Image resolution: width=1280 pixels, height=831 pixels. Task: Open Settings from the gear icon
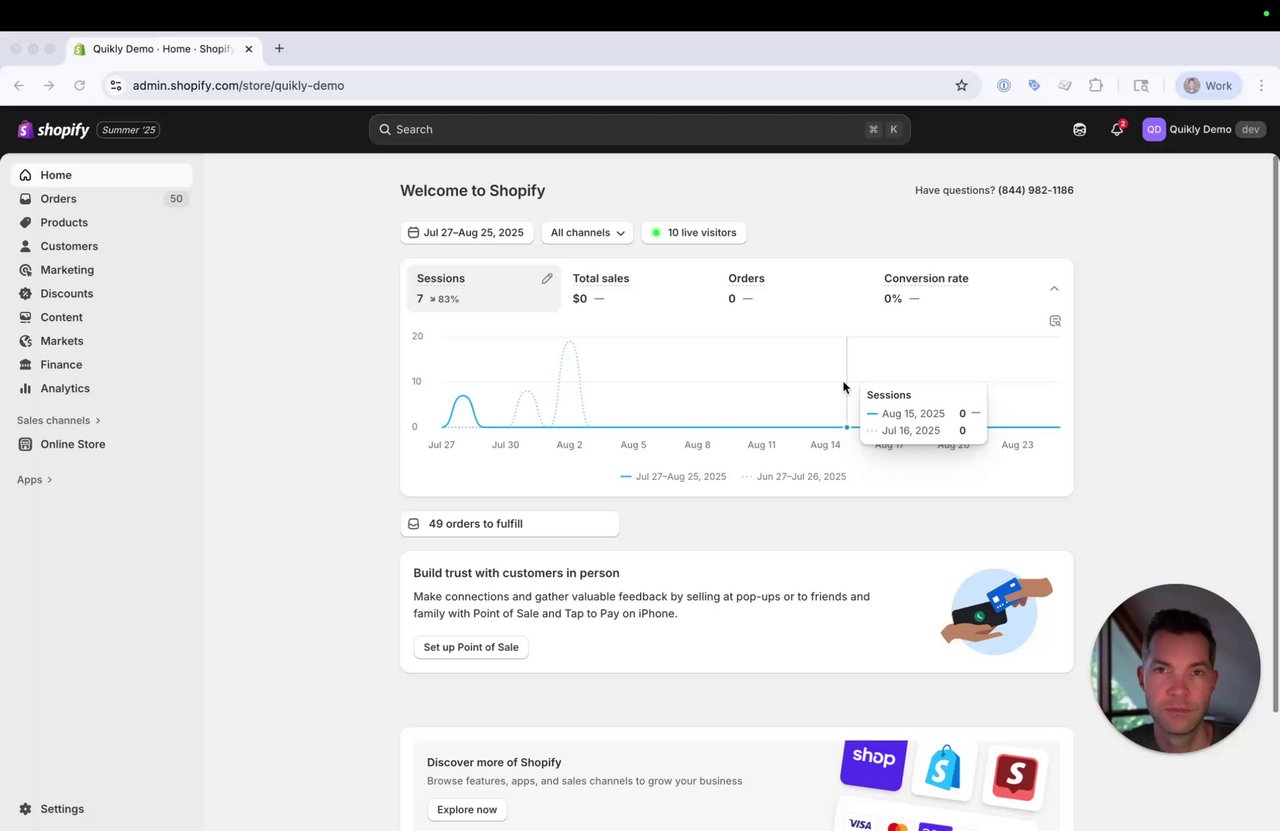[x=51, y=809]
